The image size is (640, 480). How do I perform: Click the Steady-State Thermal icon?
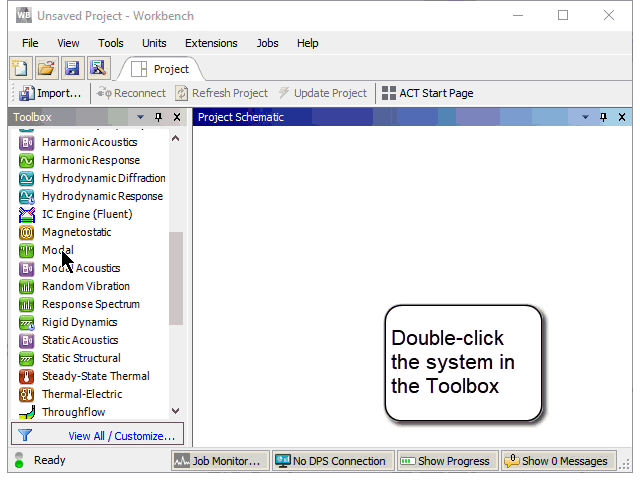pos(27,376)
